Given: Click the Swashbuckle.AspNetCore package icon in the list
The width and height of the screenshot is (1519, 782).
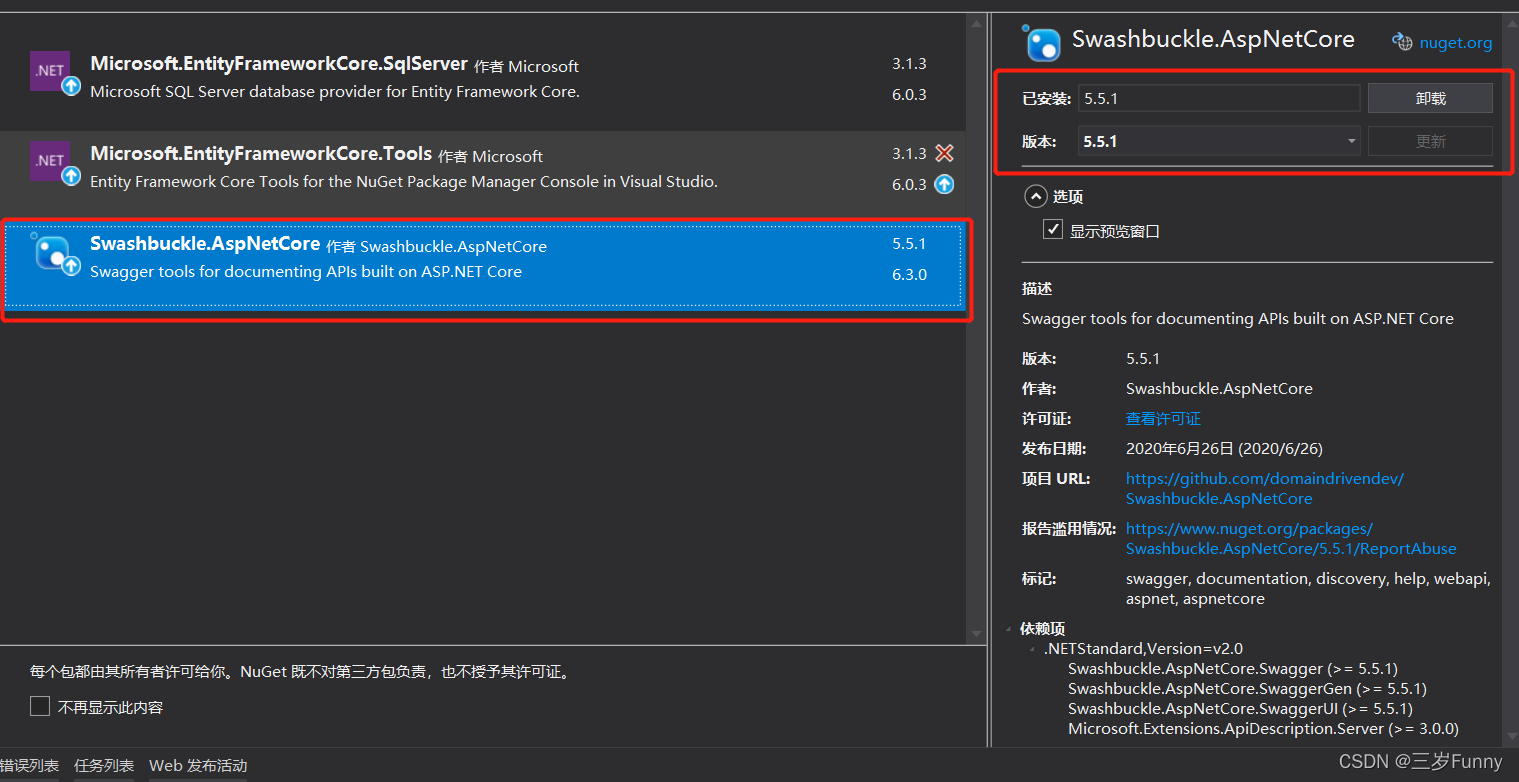Looking at the screenshot, I should pos(55,252).
